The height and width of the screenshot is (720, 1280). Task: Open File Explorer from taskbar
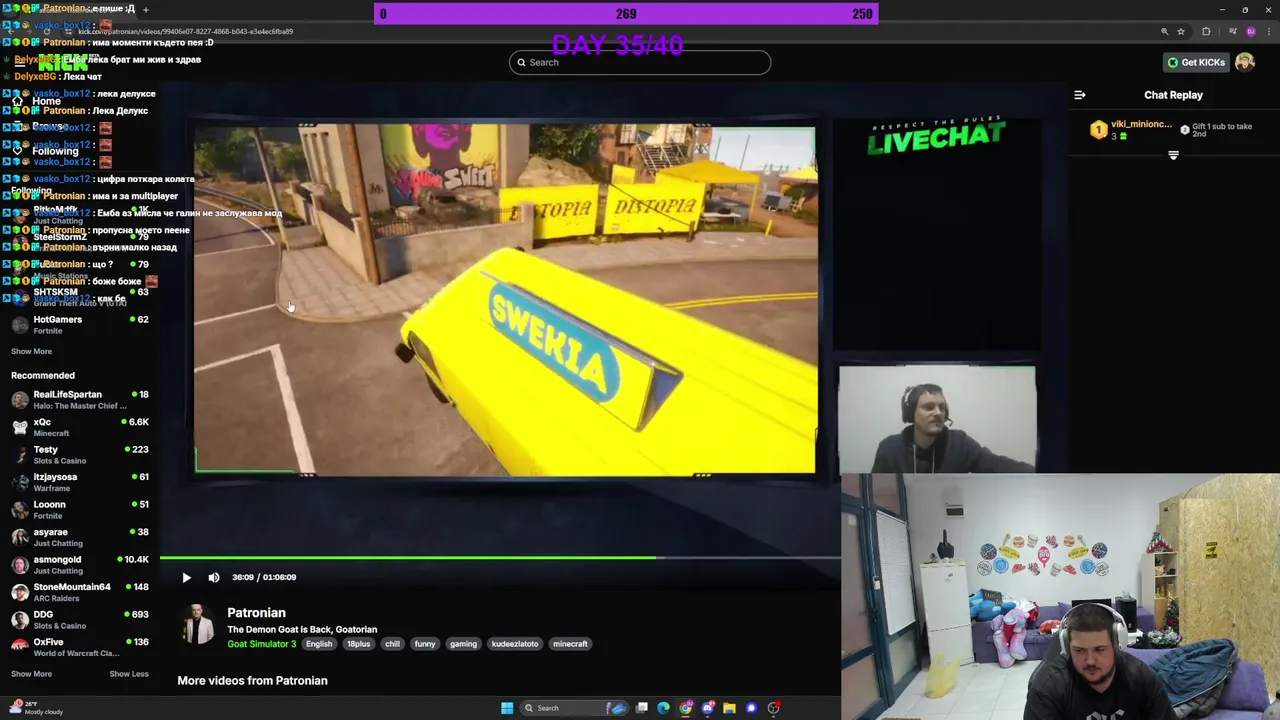[730, 708]
